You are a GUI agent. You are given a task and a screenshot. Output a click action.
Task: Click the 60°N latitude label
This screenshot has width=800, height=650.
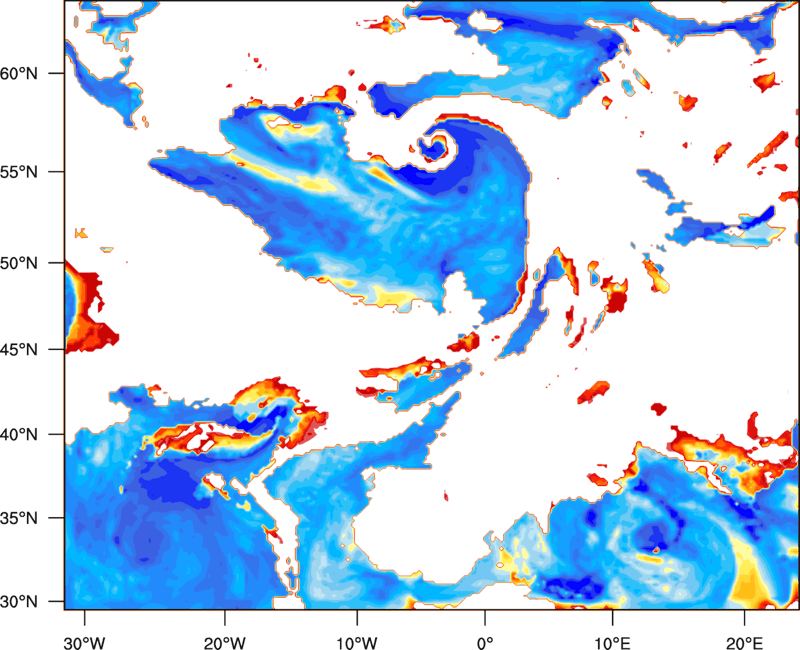(x=19, y=73)
